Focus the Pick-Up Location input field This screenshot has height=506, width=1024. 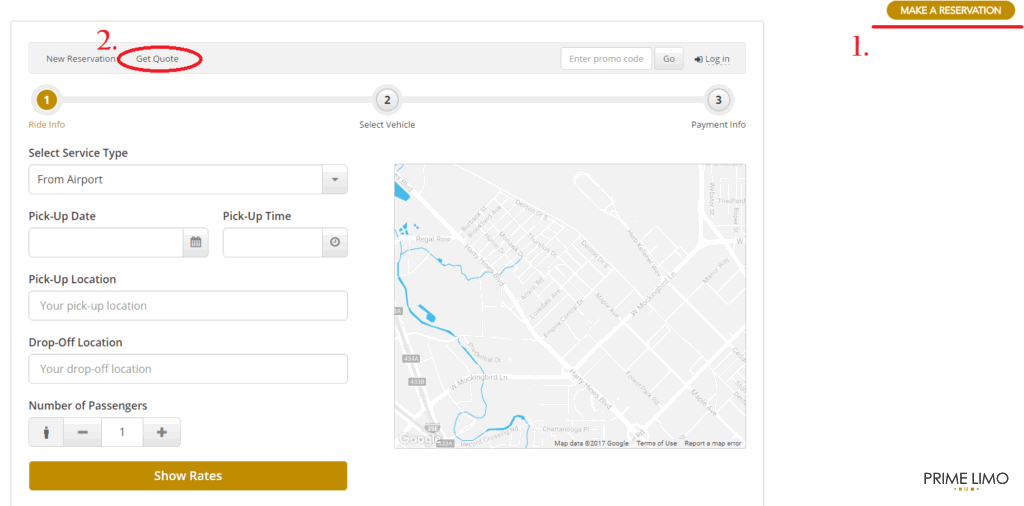[188, 306]
